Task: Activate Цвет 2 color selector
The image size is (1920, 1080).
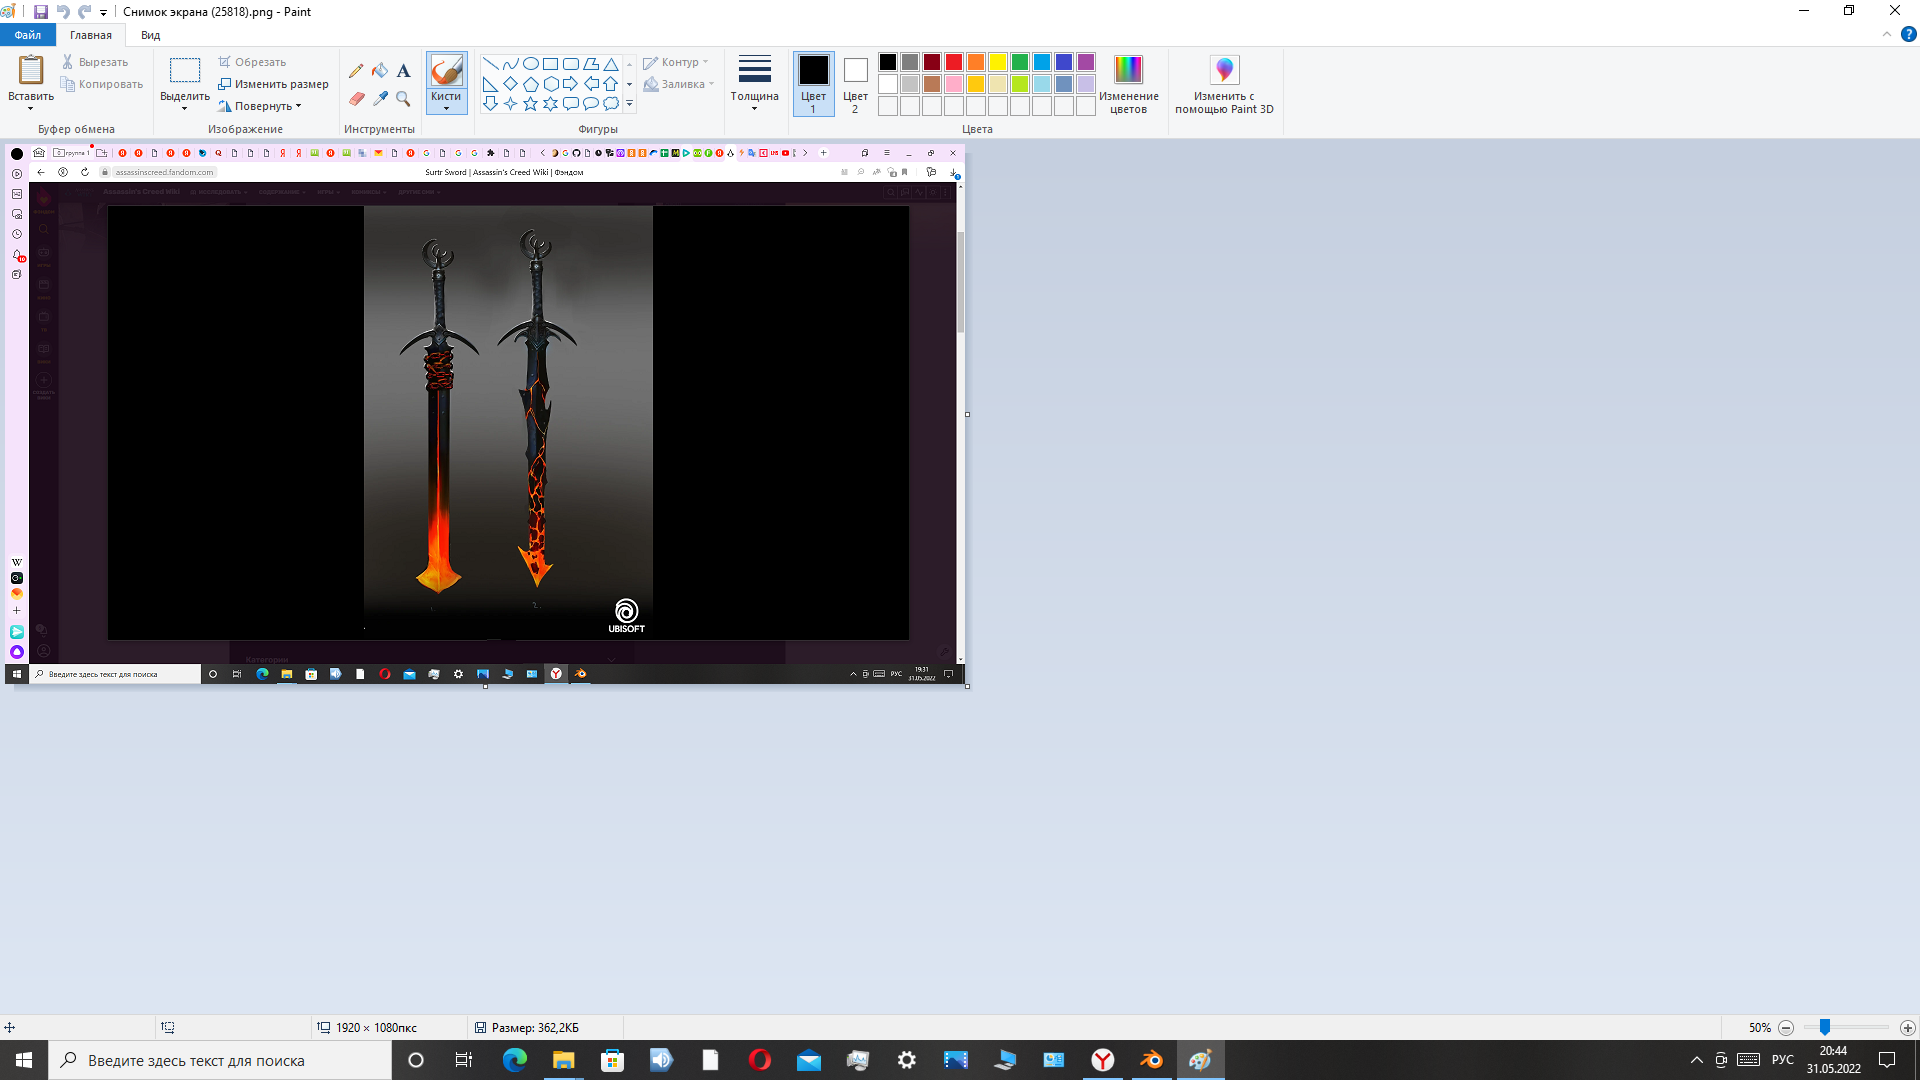Action: click(855, 82)
